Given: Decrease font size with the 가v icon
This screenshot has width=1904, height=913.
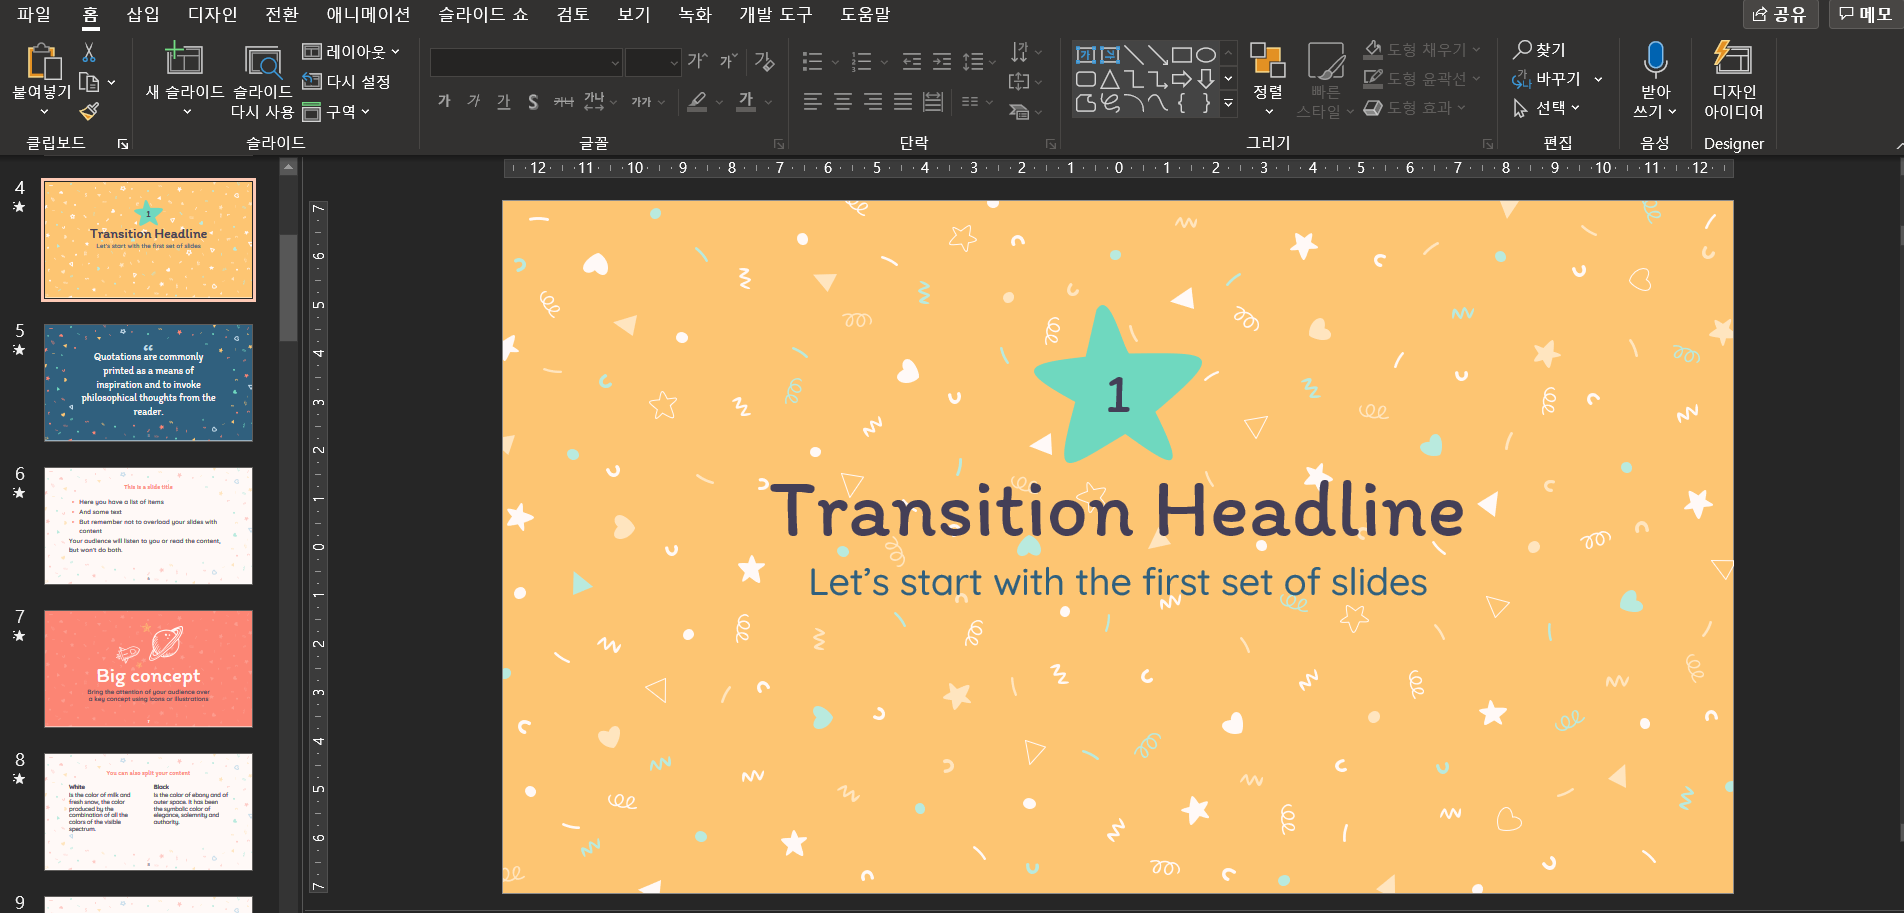Looking at the screenshot, I should tap(729, 61).
